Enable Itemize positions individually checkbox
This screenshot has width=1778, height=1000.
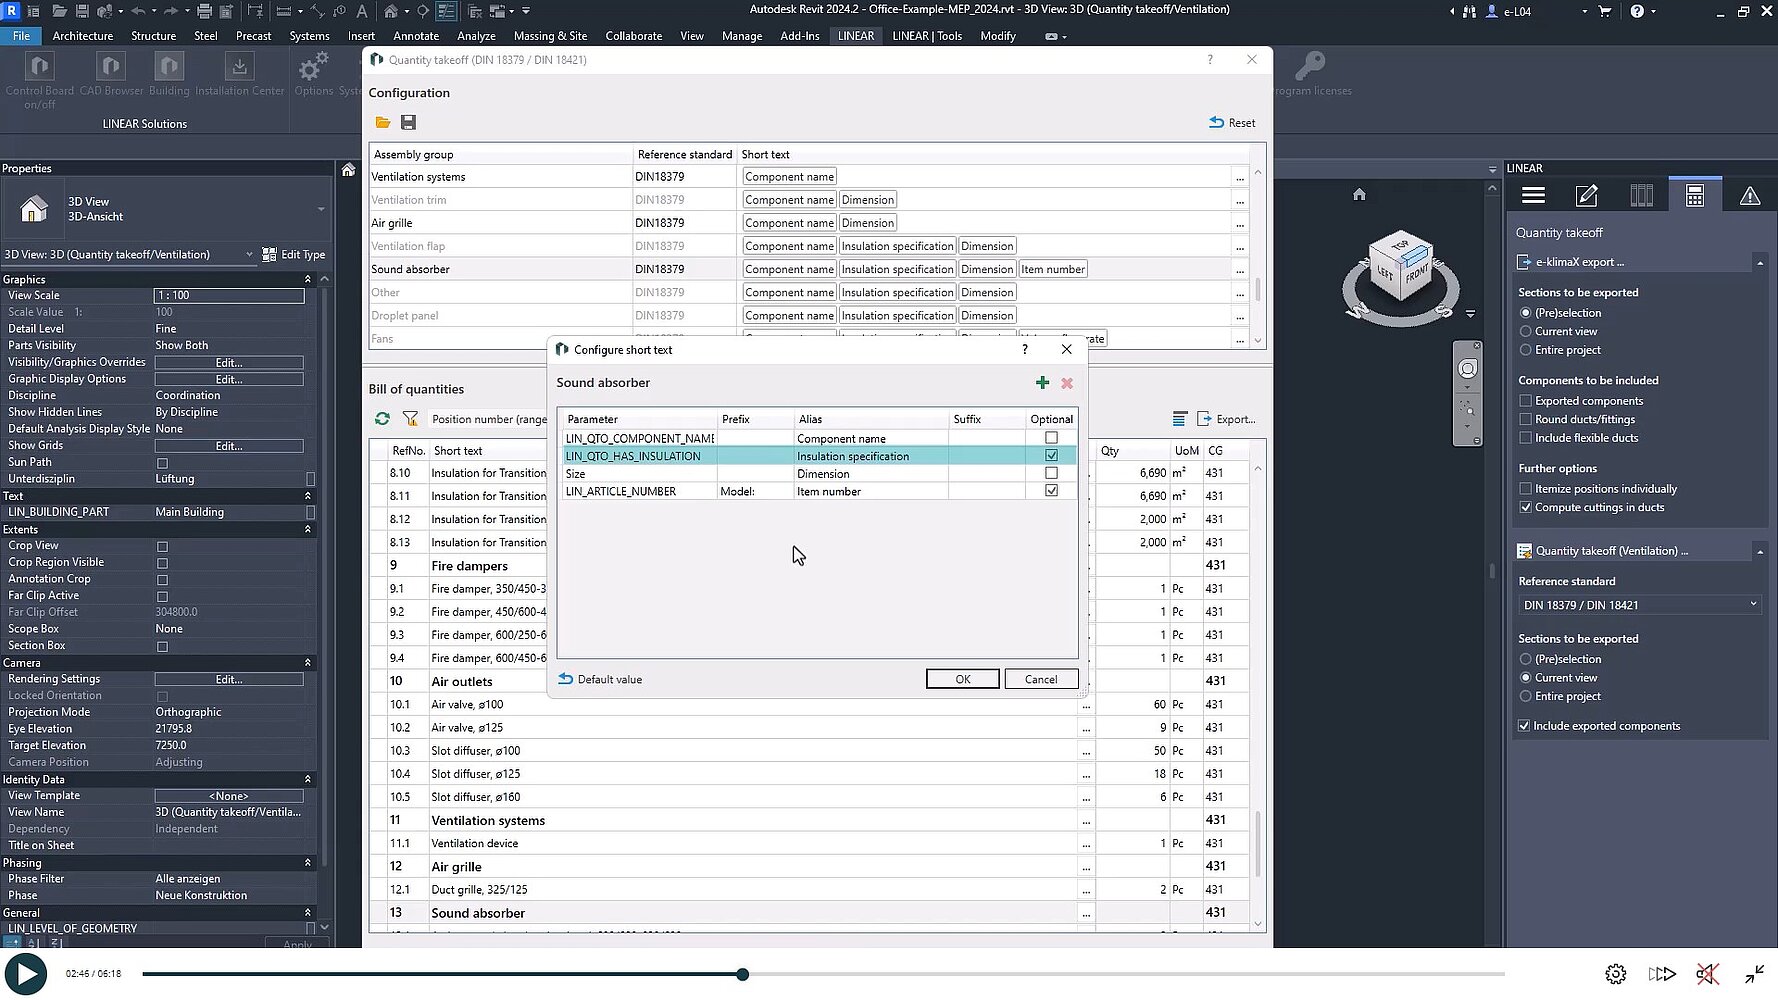pyautogui.click(x=1525, y=489)
